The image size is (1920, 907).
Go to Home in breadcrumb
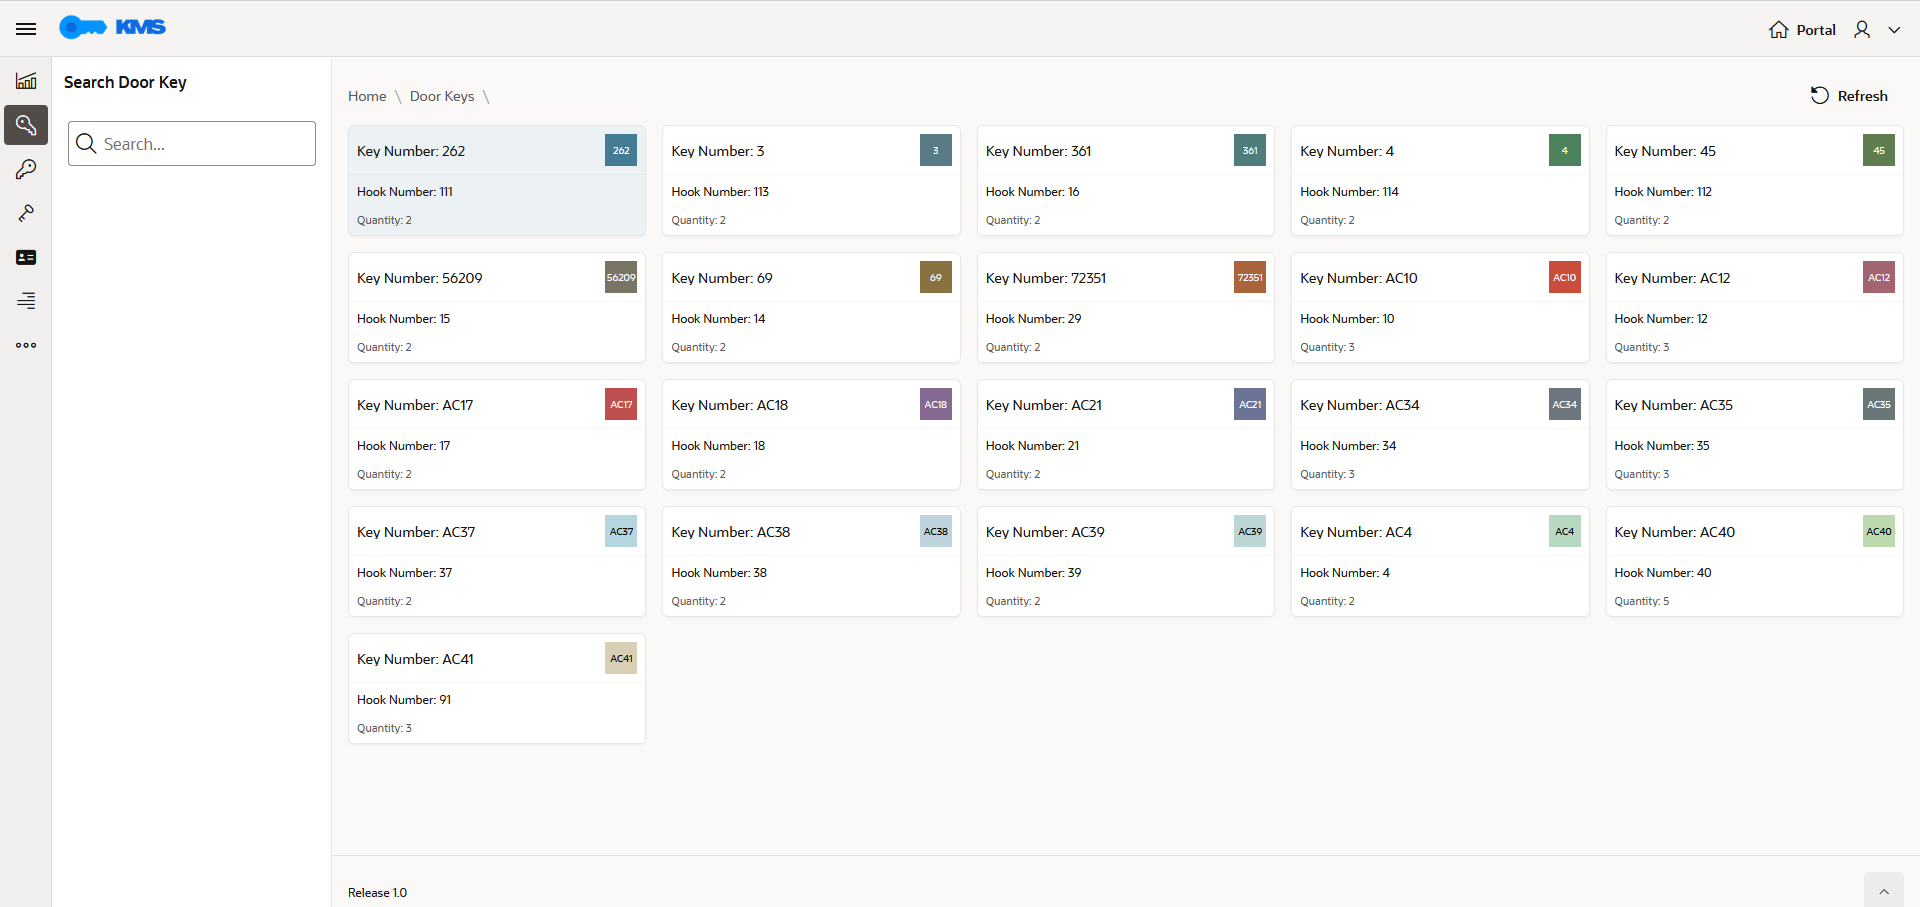367,96
